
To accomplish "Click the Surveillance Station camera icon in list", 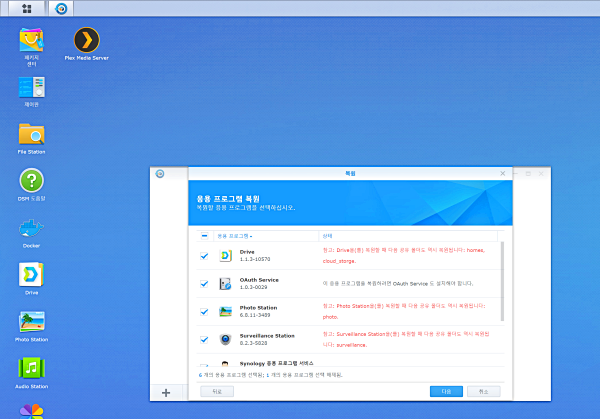I will pyautogui.click(x=225, y=339).
